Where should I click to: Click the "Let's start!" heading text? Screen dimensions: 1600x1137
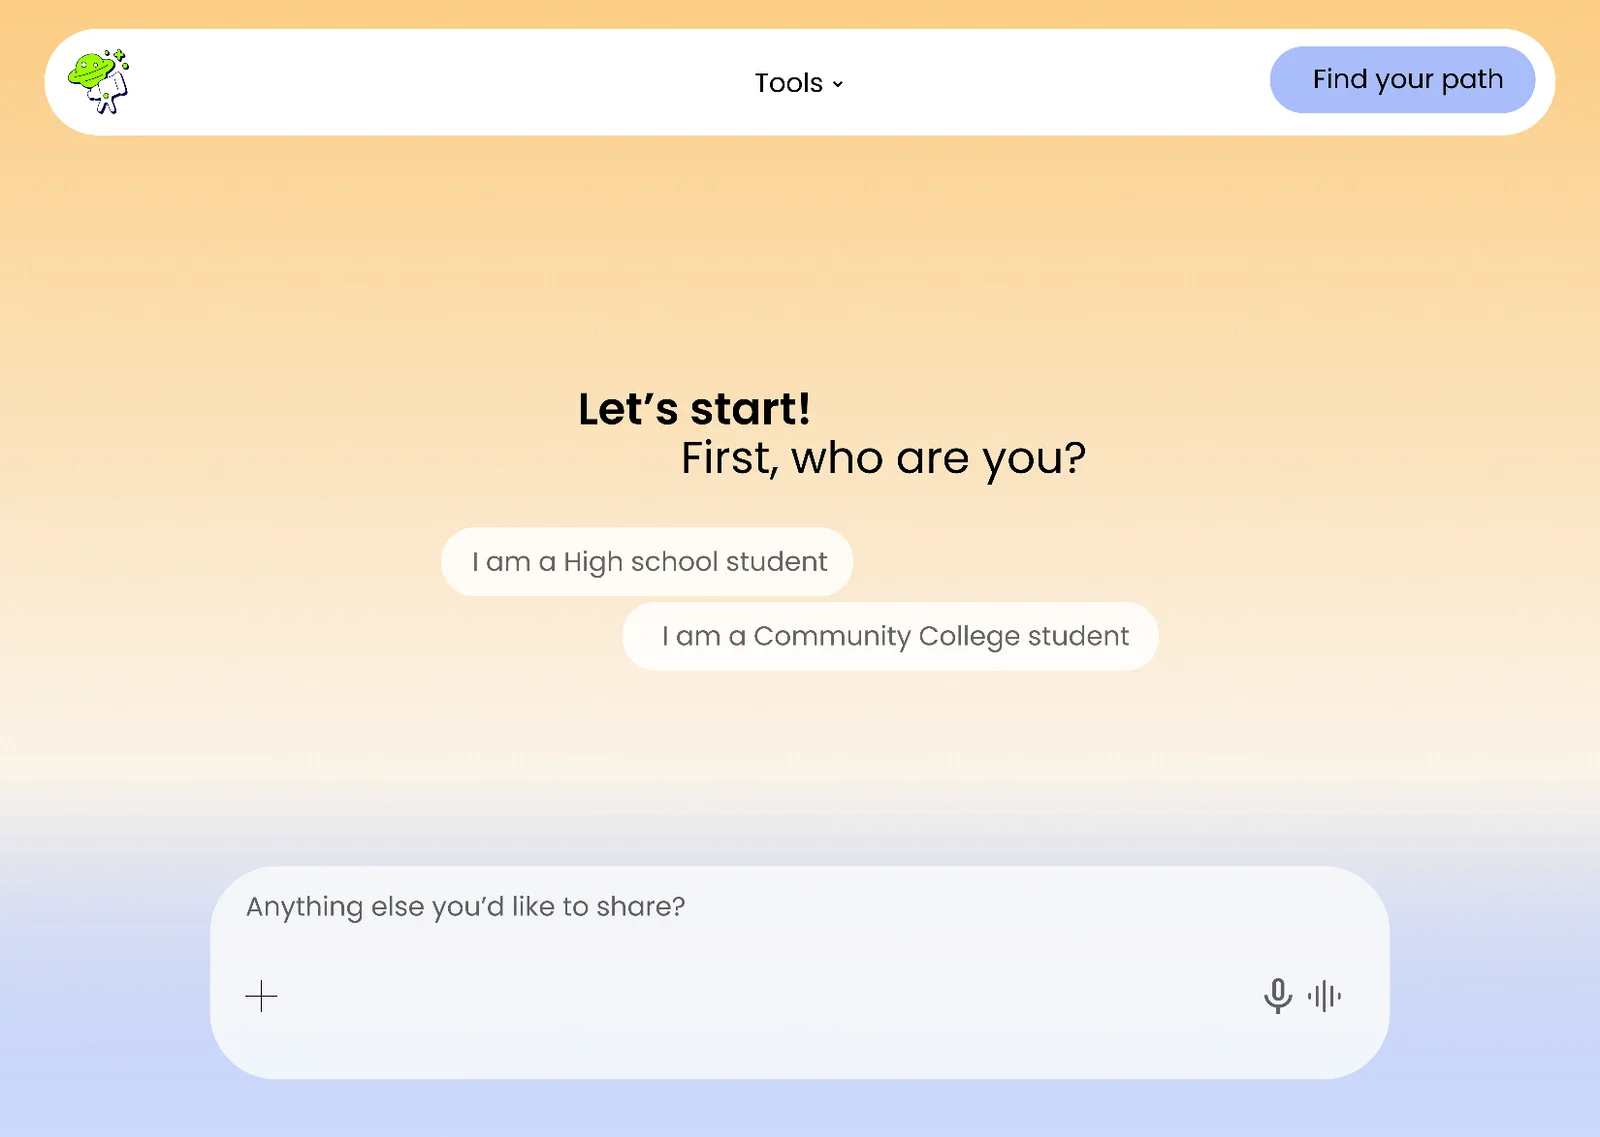coord(694,409)
